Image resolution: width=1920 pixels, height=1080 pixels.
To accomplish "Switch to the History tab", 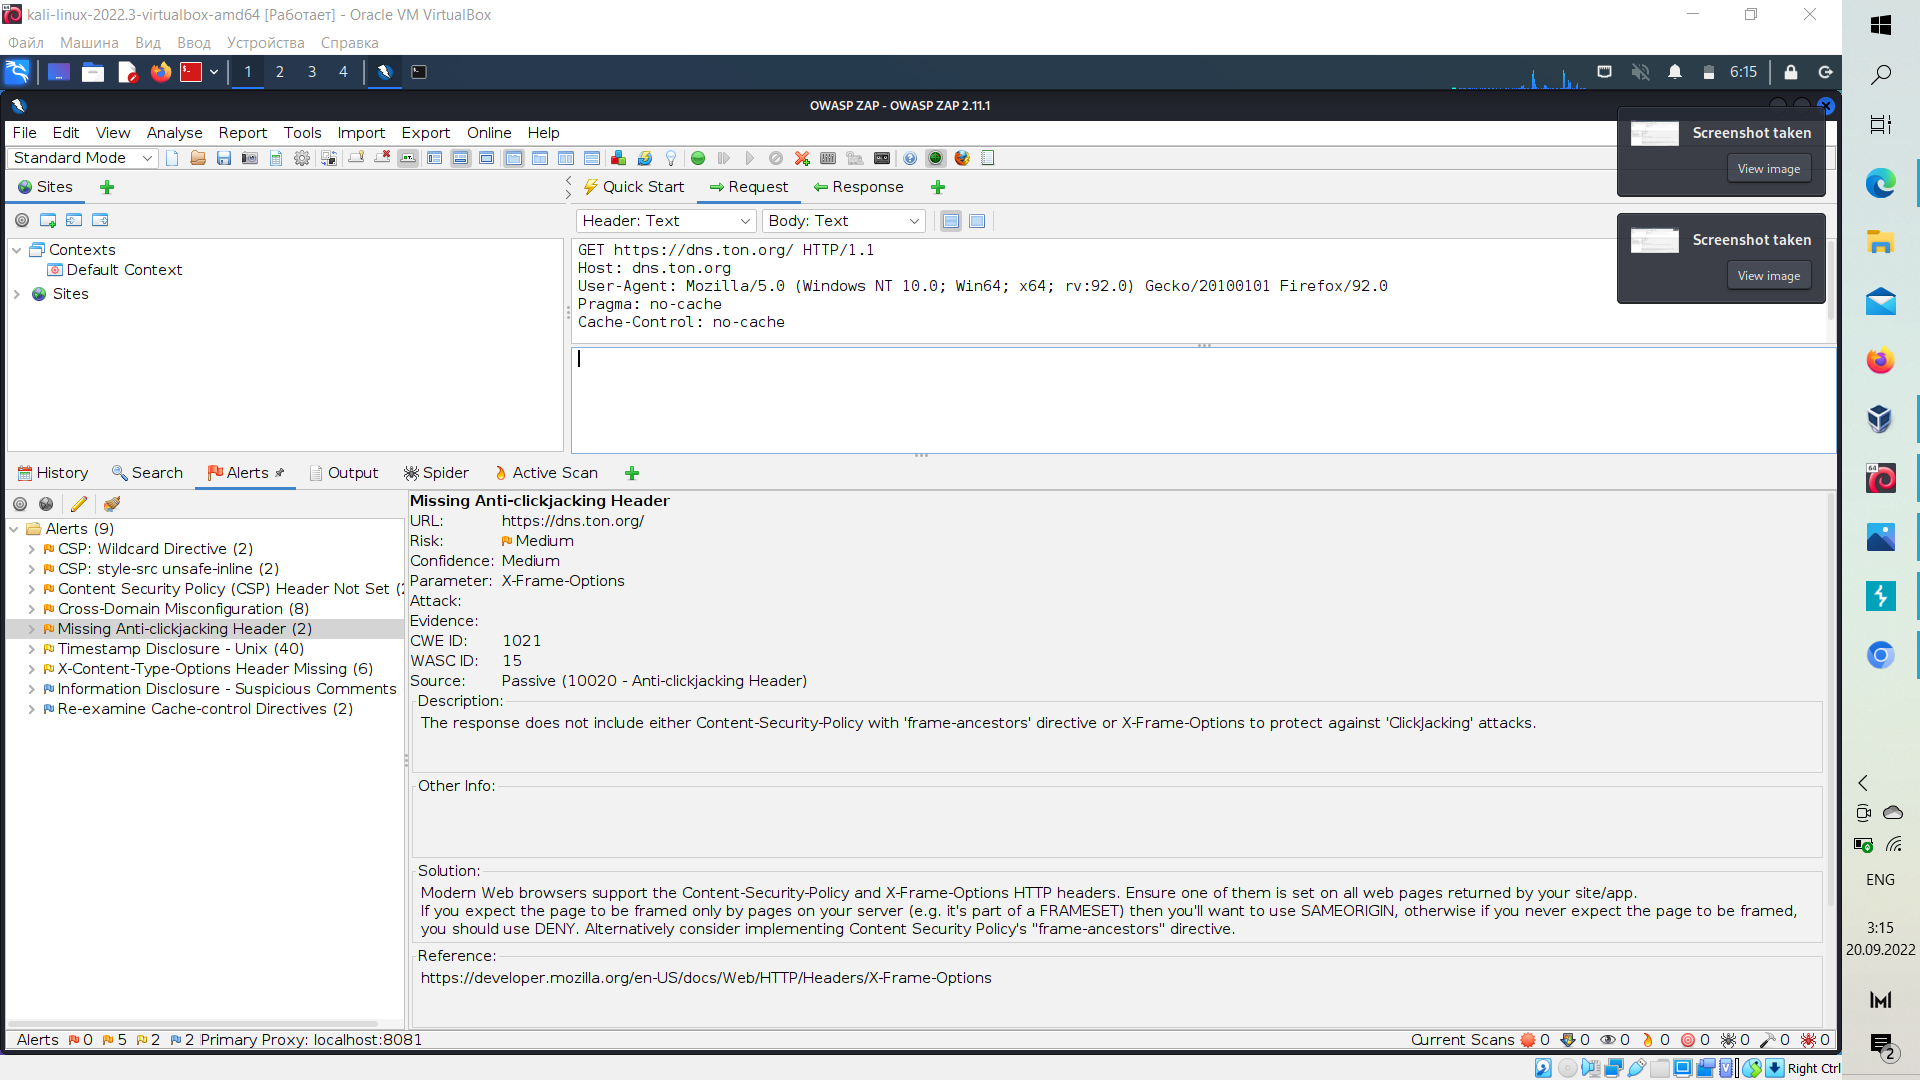I will point(53,473).
